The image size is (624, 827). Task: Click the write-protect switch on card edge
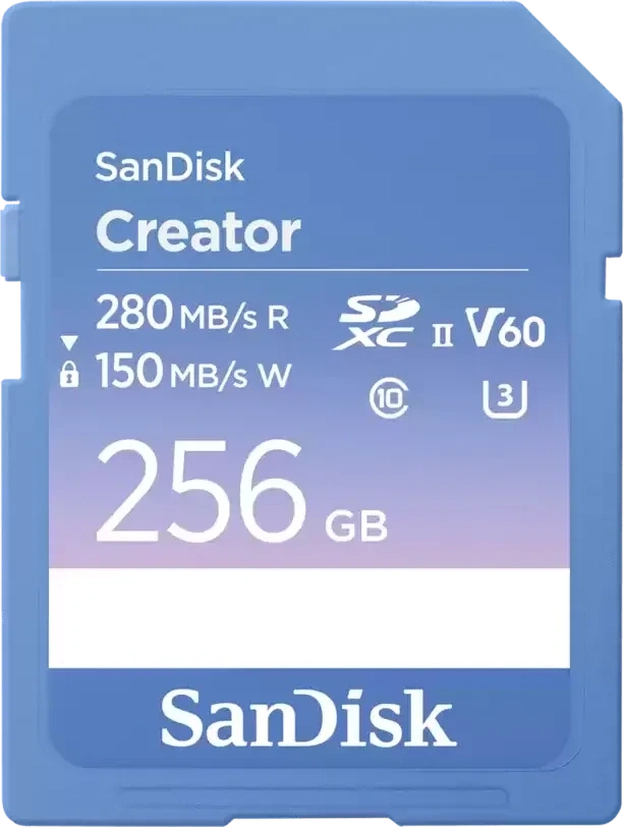coord(11,243)
